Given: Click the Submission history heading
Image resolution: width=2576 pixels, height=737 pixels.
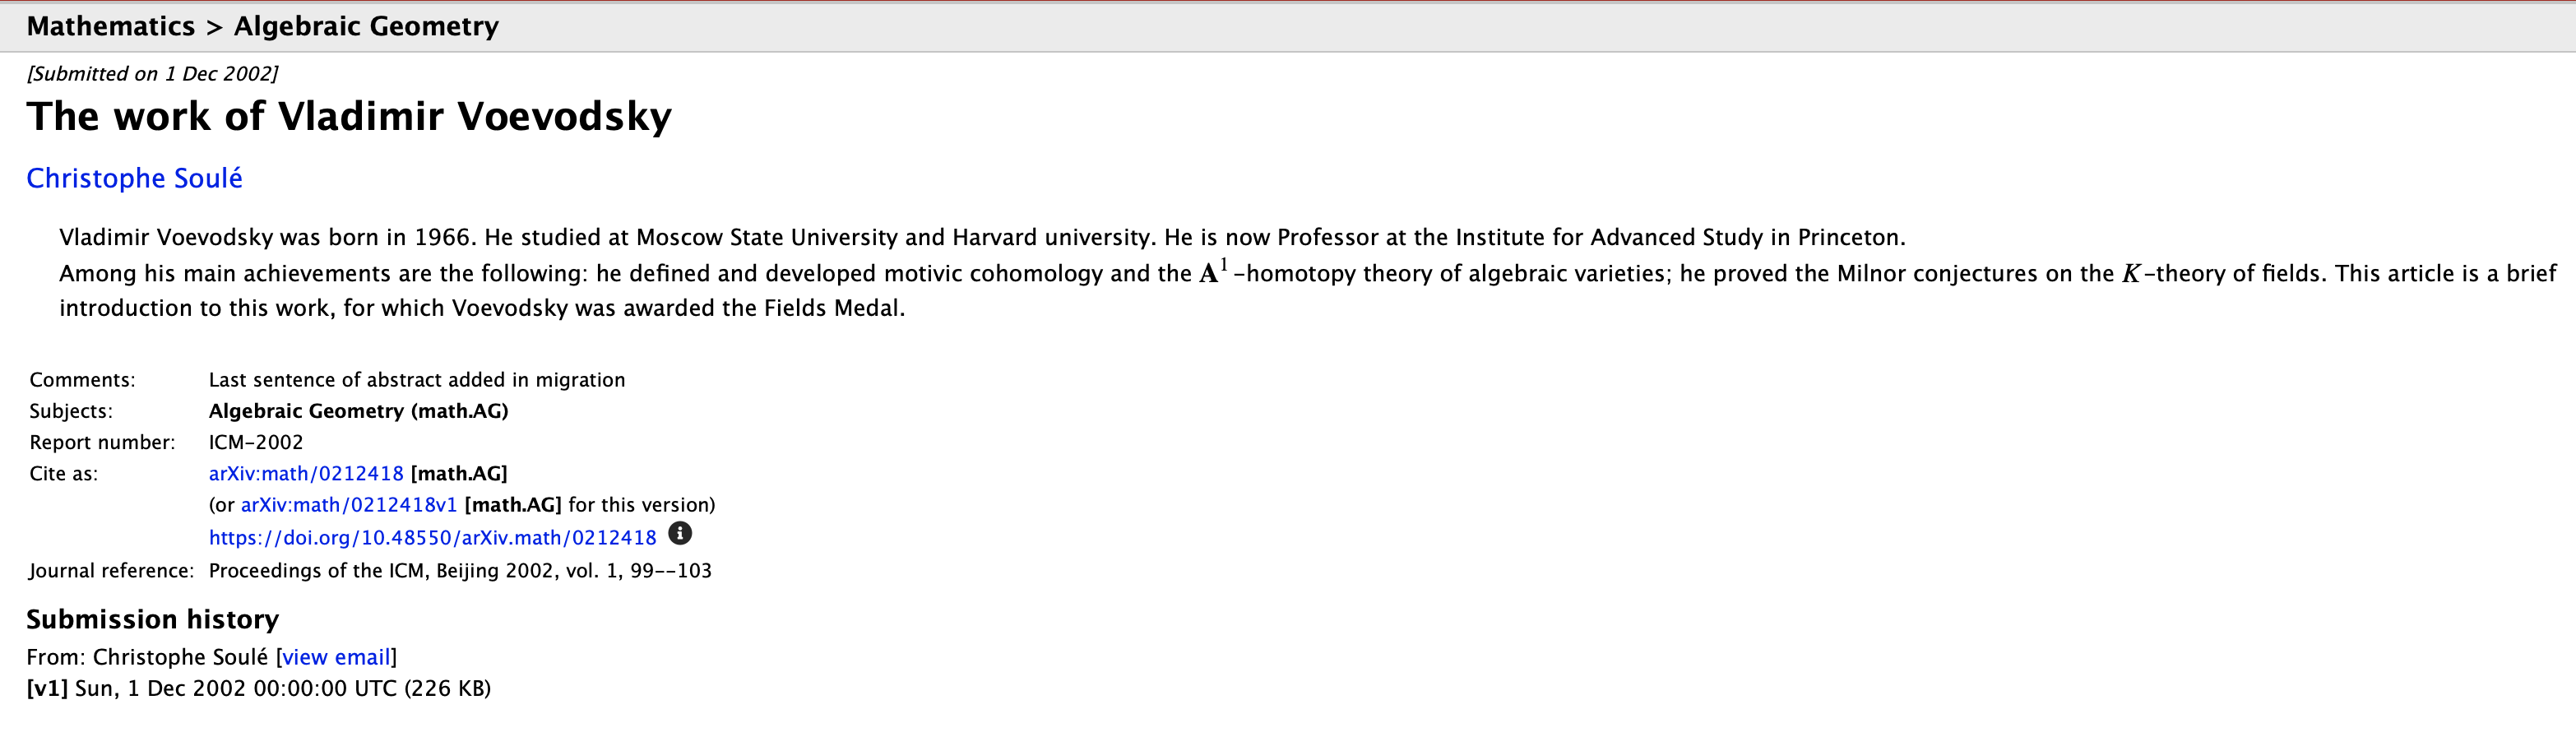Looking at the screenshot, I should tap(152, 619).
